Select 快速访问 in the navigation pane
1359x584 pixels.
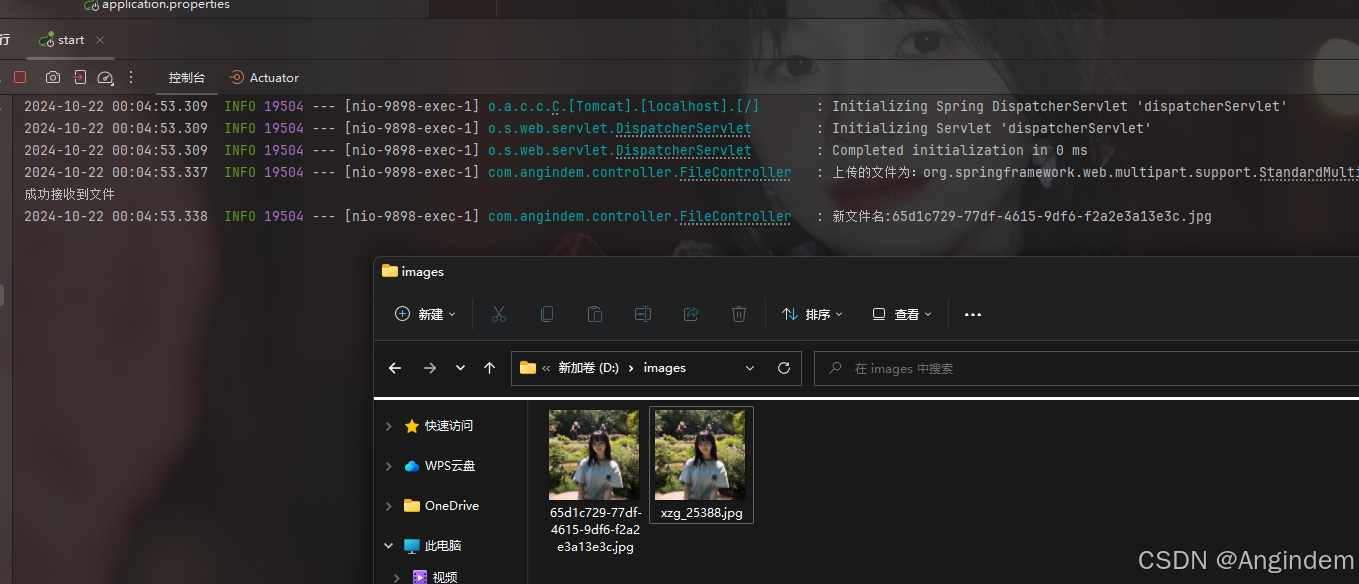(x=438, y=426)
